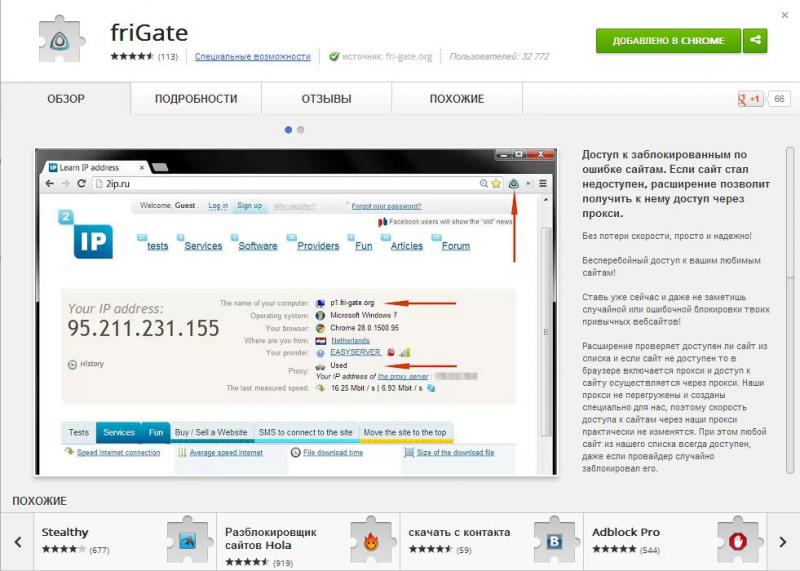Click the 'Sign up' link in screenshot
Viewport: 800px width, 571px height.
249,206
